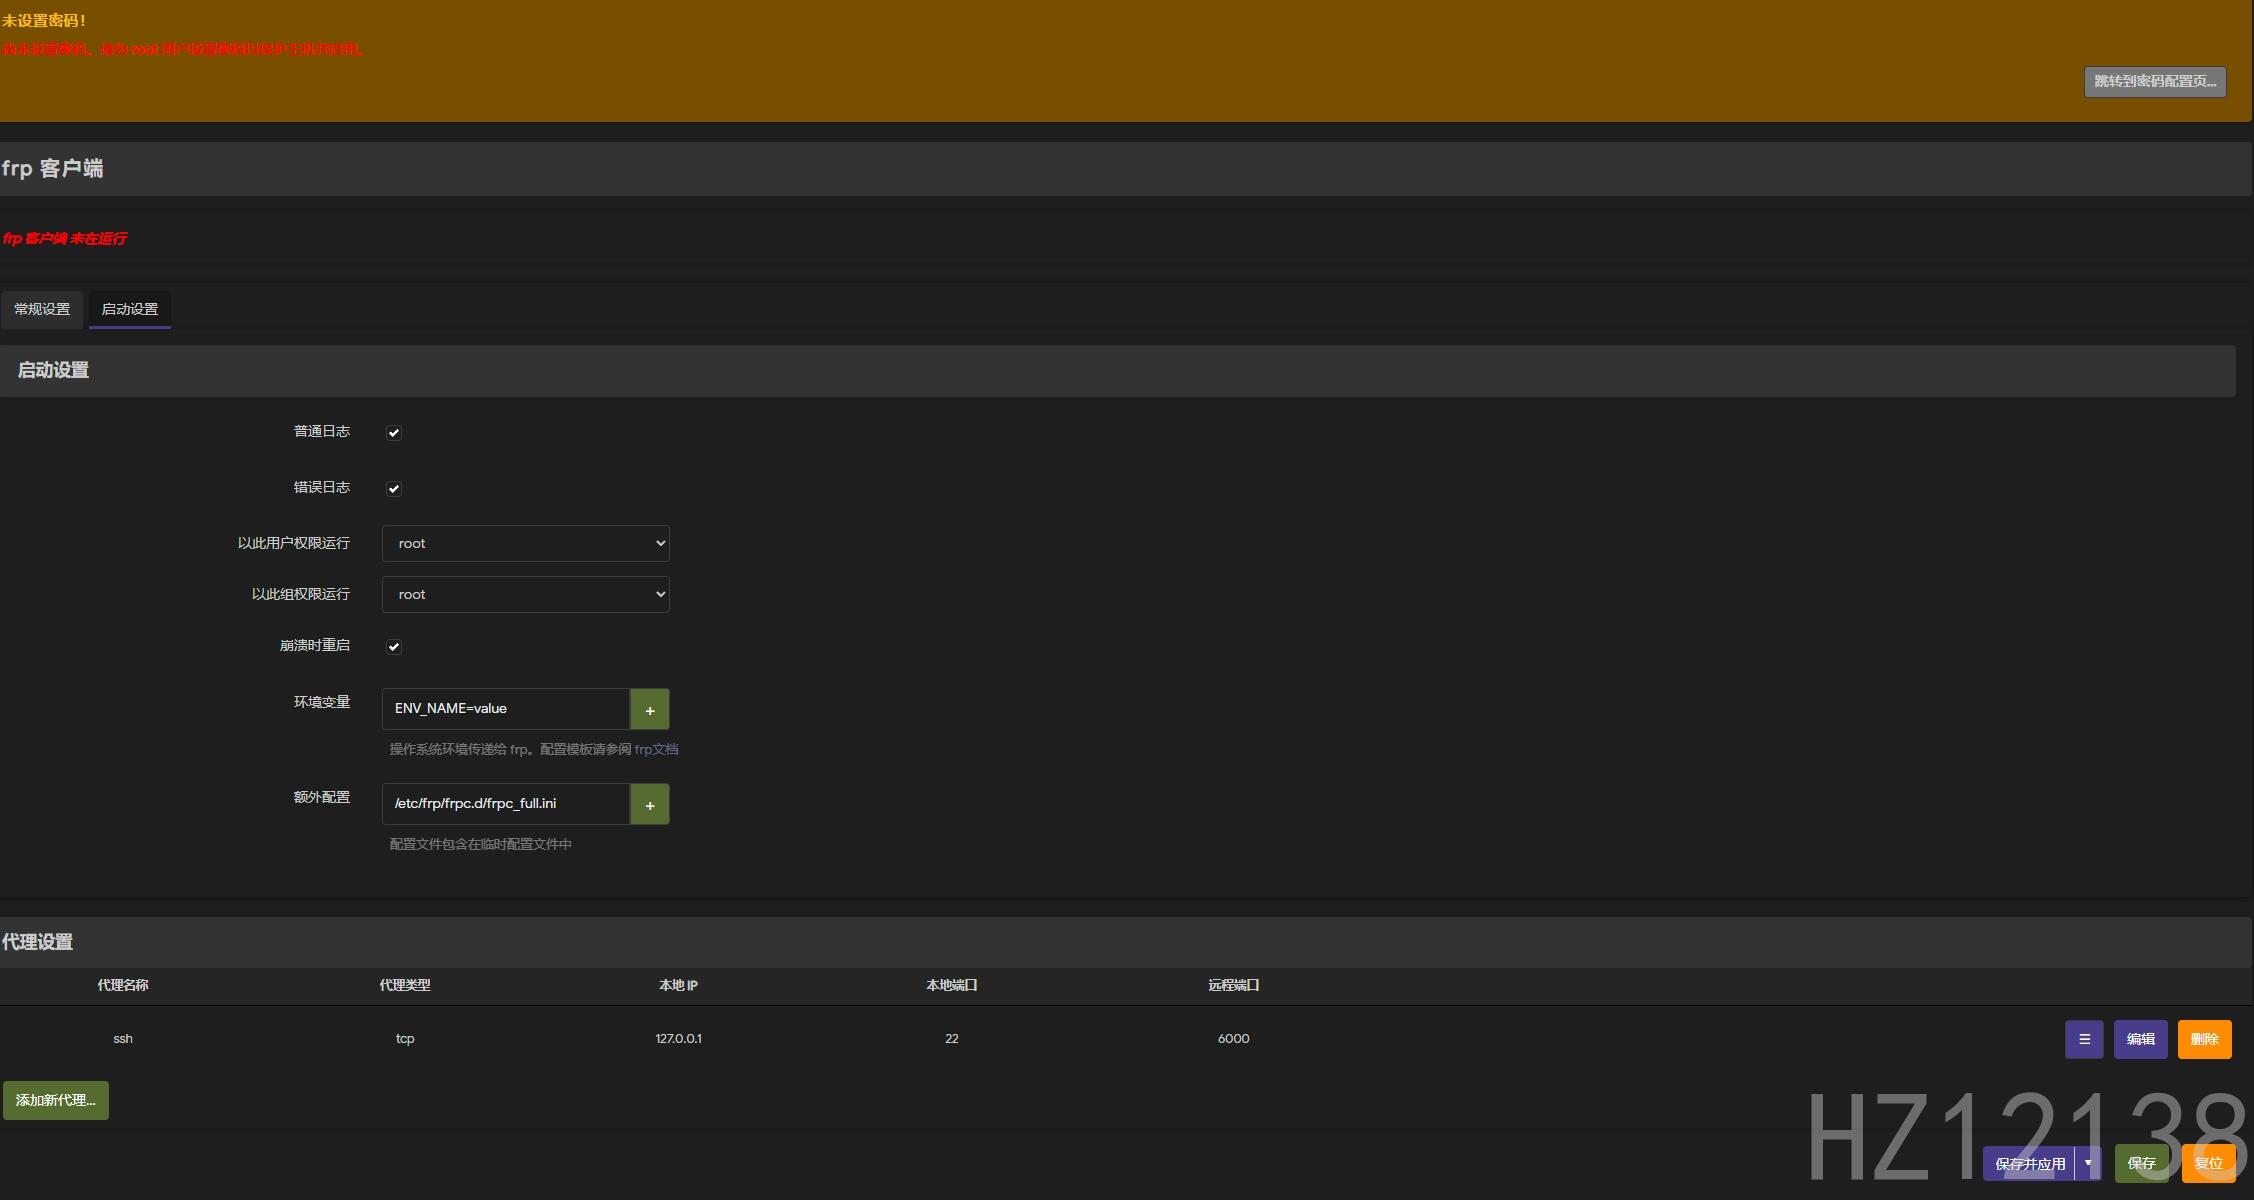Click the ENV_NAME=value input field
The image size is (2254, 1200).
(506, 709)
